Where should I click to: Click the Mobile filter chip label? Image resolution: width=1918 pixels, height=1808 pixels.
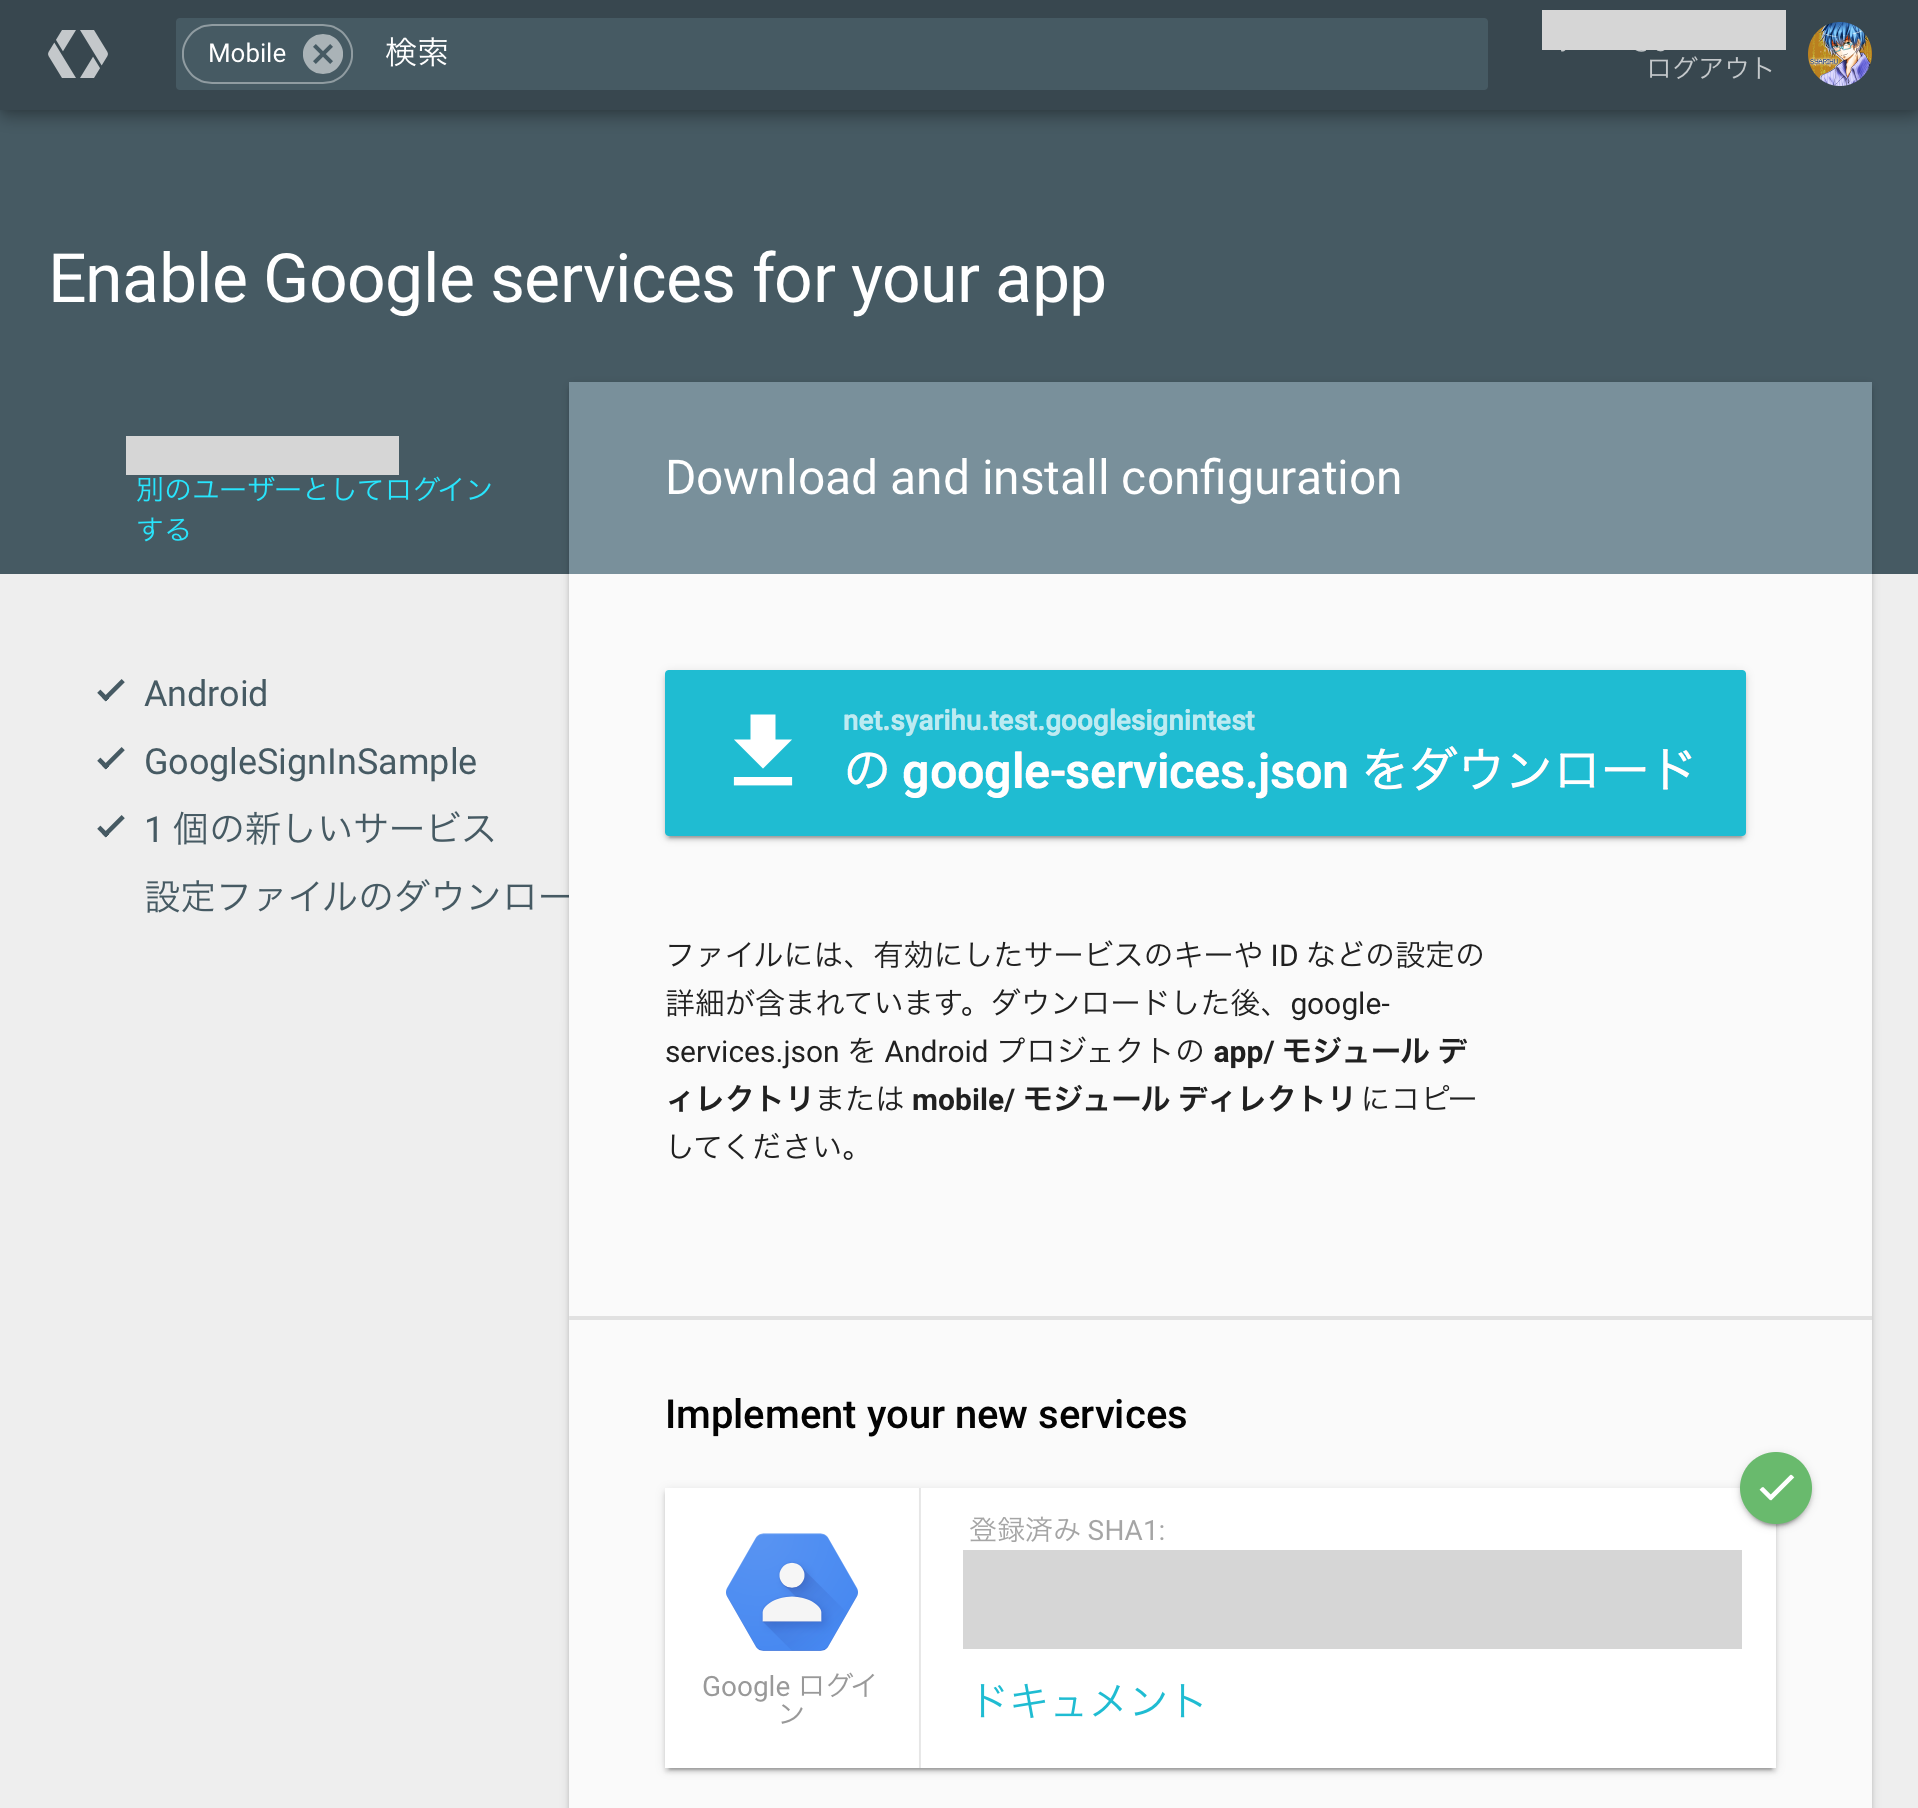tap(247, 53)
